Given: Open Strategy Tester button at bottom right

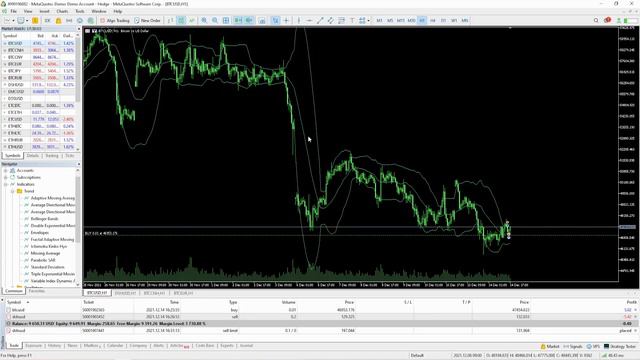Looking at the screenshot, I should click(620, 347).
